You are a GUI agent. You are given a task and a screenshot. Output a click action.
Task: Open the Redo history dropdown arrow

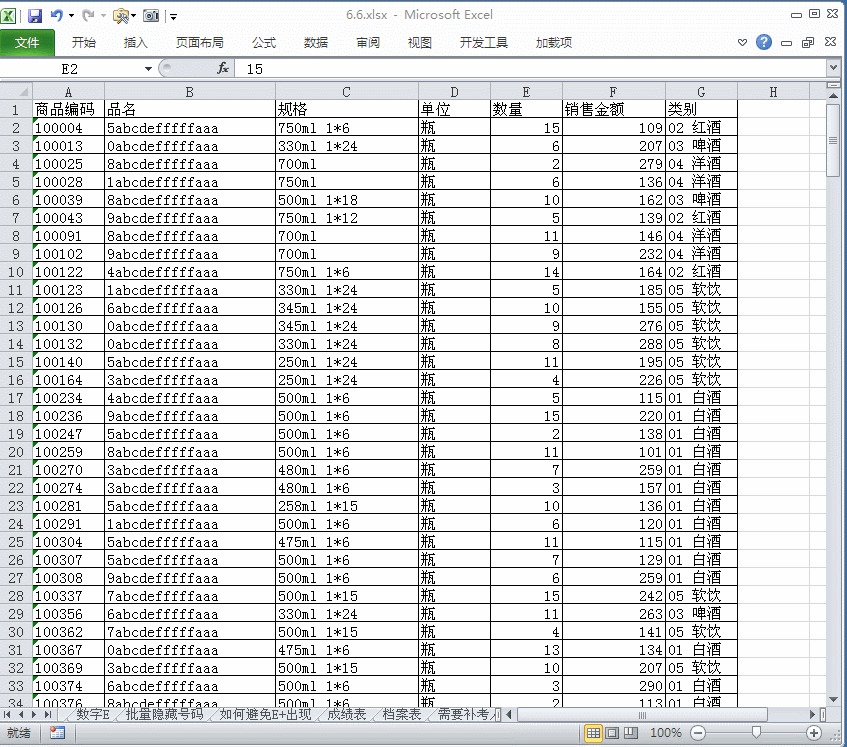click(103, 16)
